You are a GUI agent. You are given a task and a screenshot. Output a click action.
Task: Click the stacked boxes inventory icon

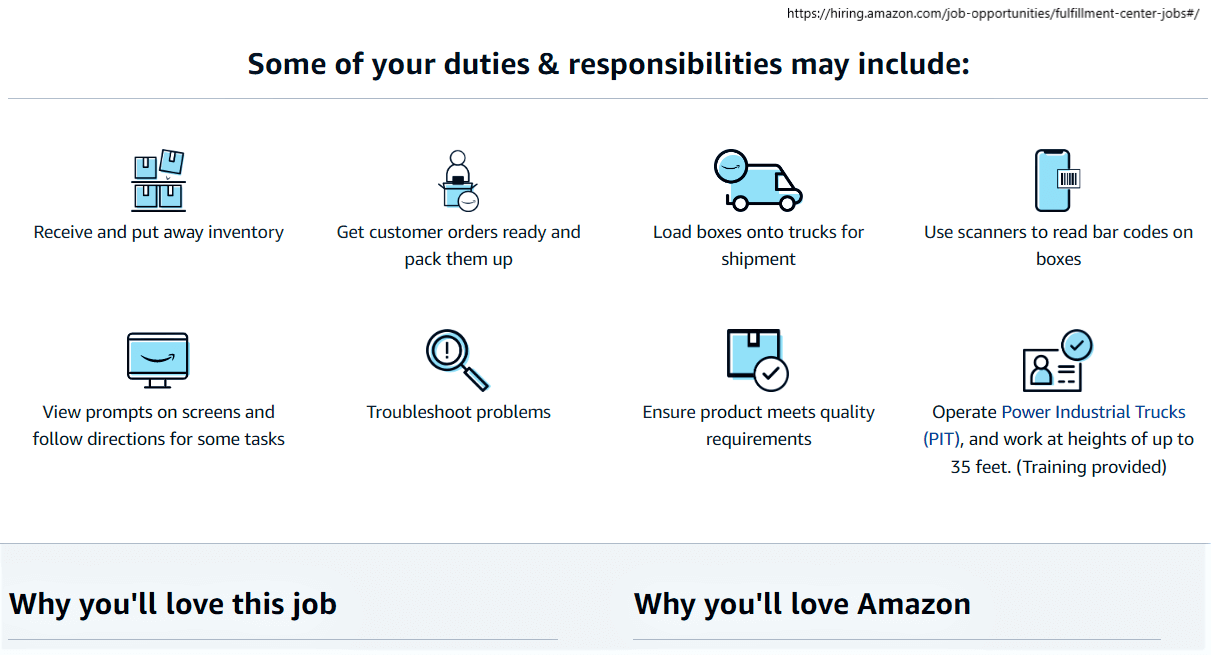(x=158, y=180)
